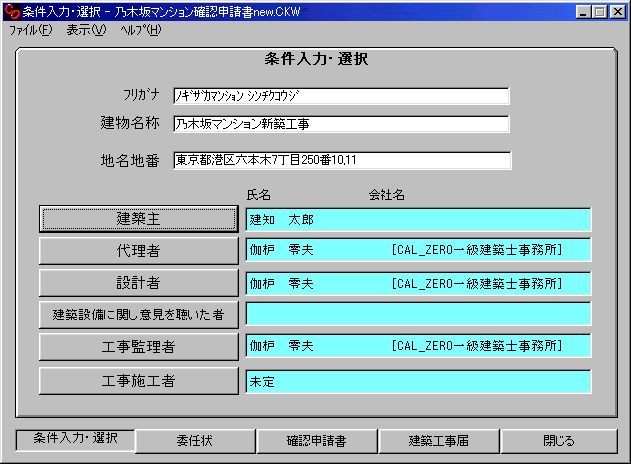Open the ヘルプ(H) menu
The height and width of the screenshot is (464, 631).
(x=140, y=30)
